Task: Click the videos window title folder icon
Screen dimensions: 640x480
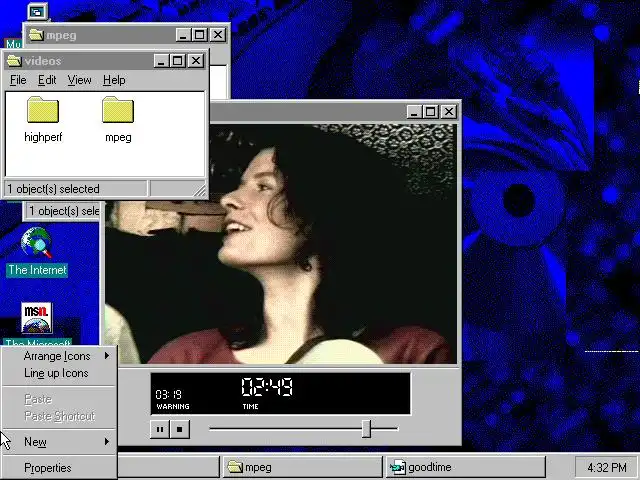Action: (14, 61)
